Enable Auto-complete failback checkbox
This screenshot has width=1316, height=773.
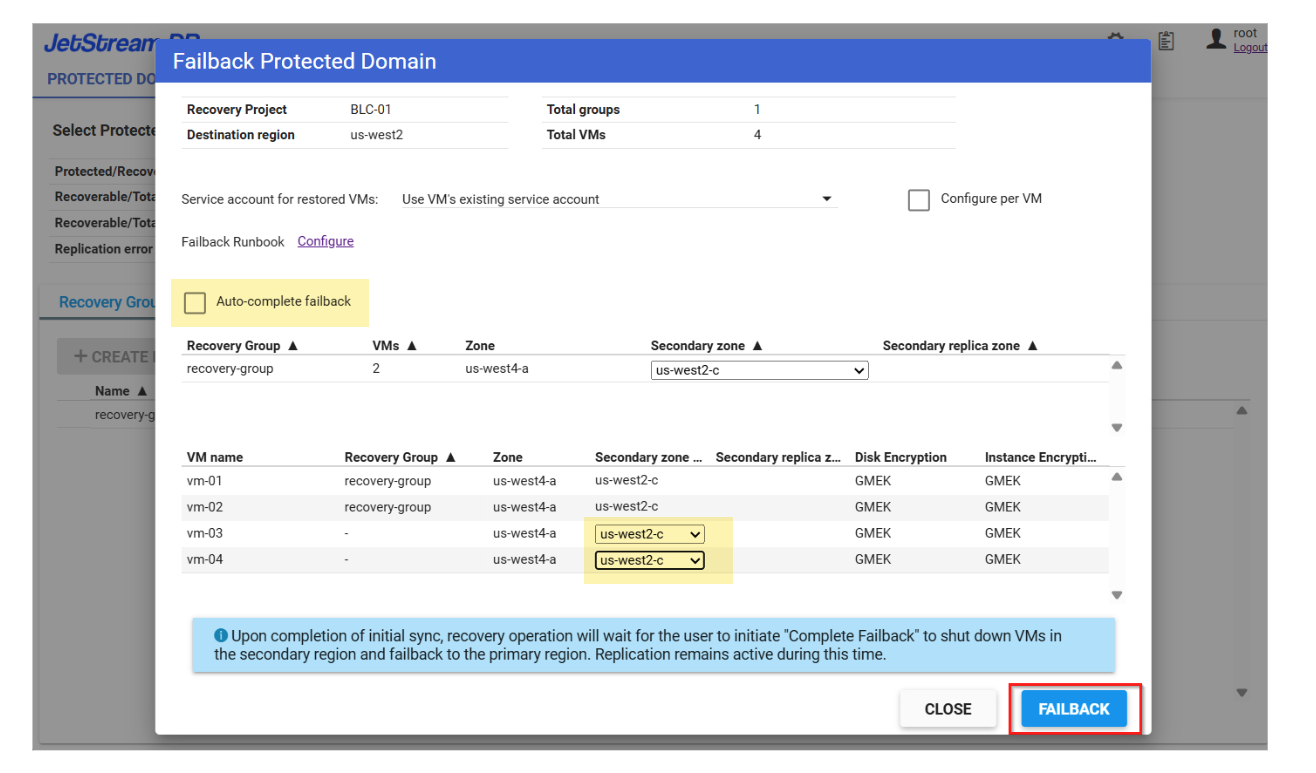[x=195, y=302]
